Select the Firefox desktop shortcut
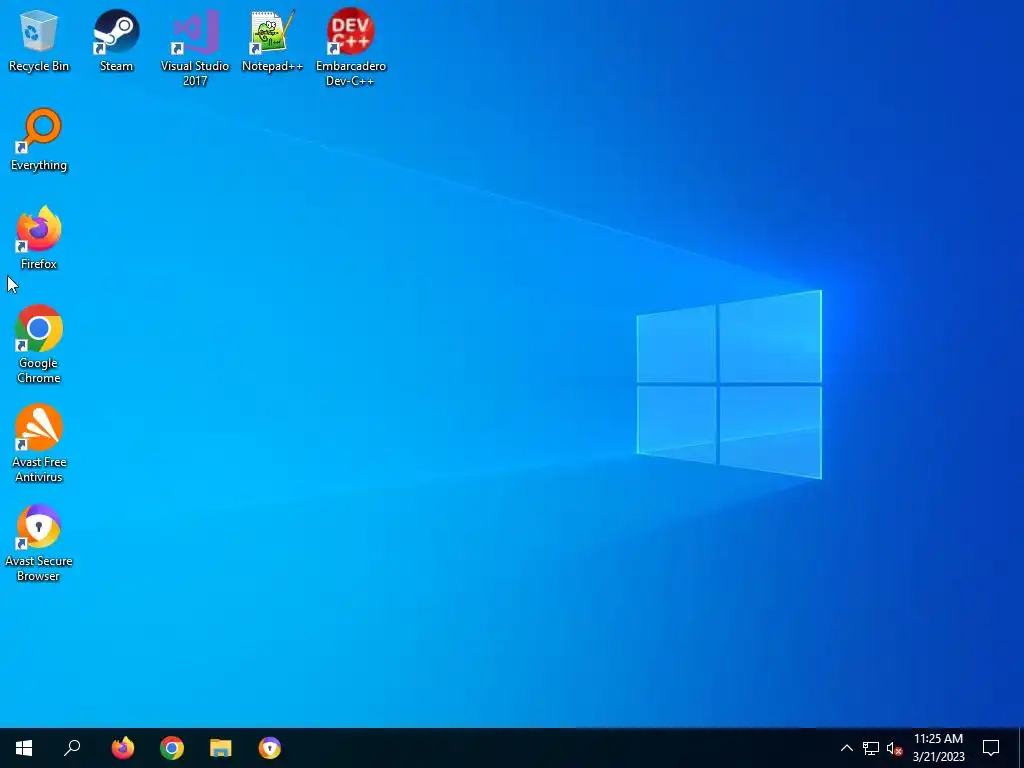Viewport: 1024px width, 768px height. [39, 238]
